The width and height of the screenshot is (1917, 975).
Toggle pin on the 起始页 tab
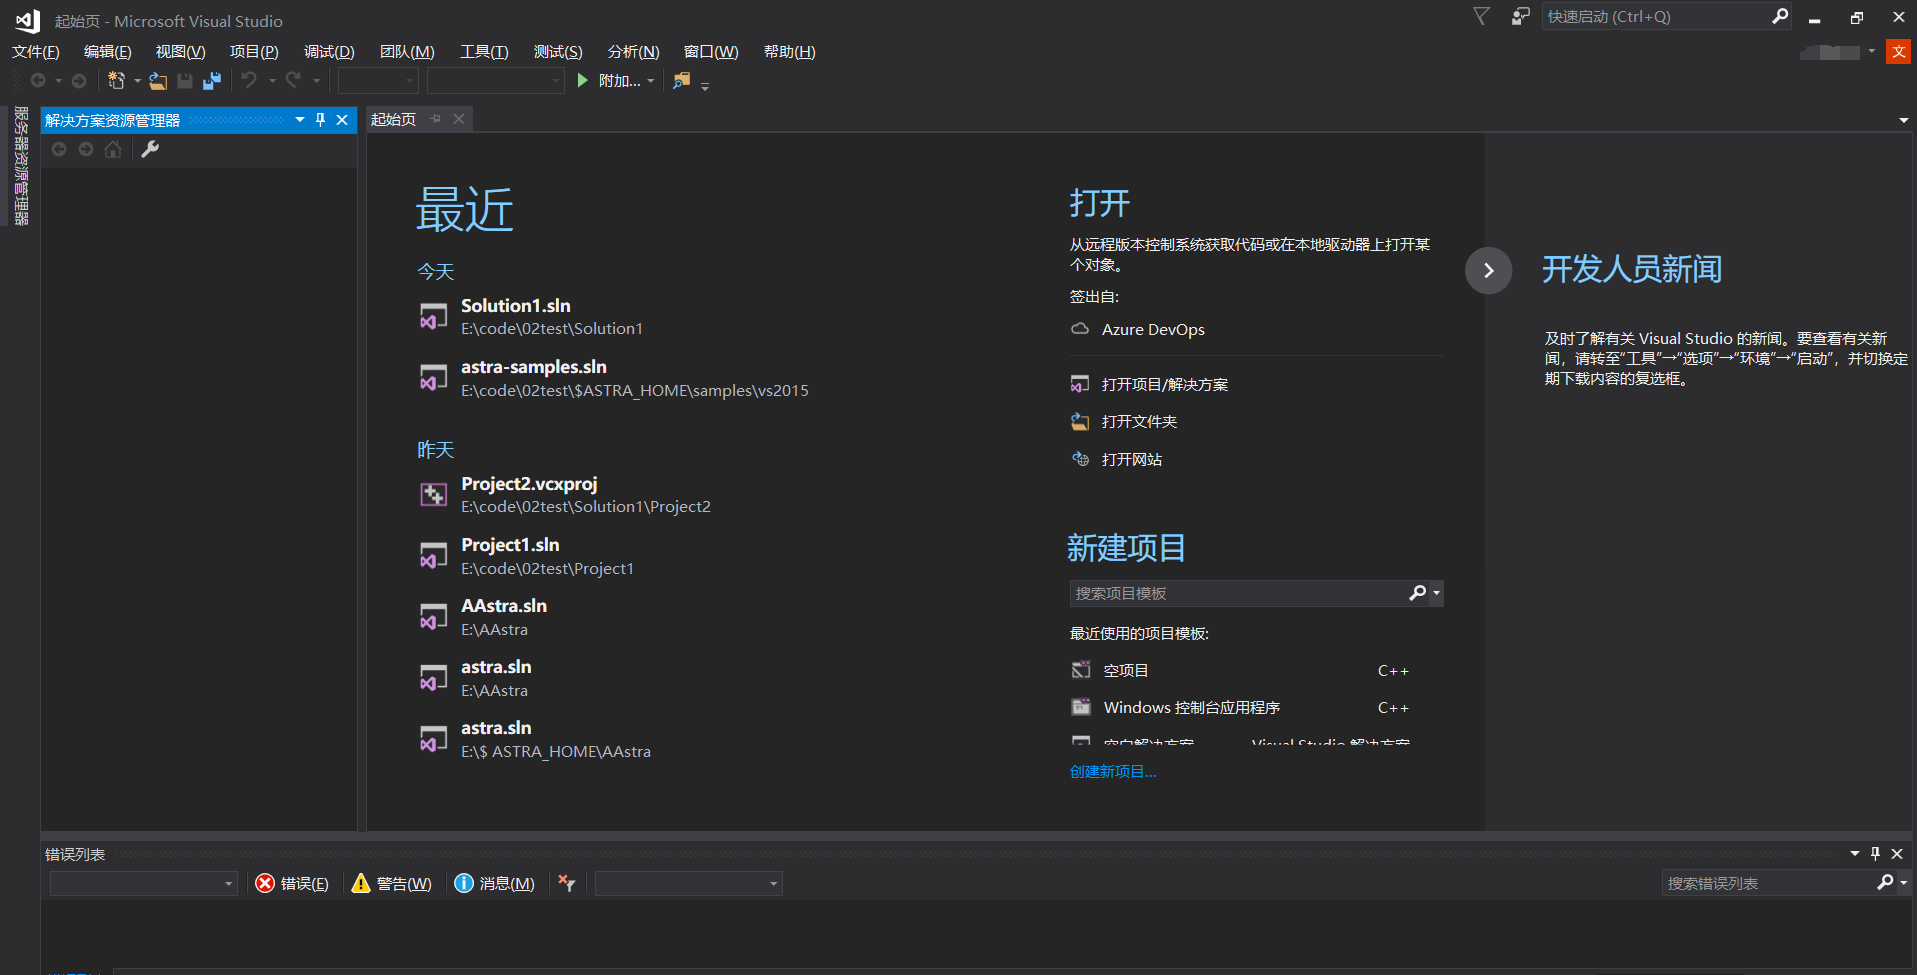pyautogui.click(x=436, y=119)
